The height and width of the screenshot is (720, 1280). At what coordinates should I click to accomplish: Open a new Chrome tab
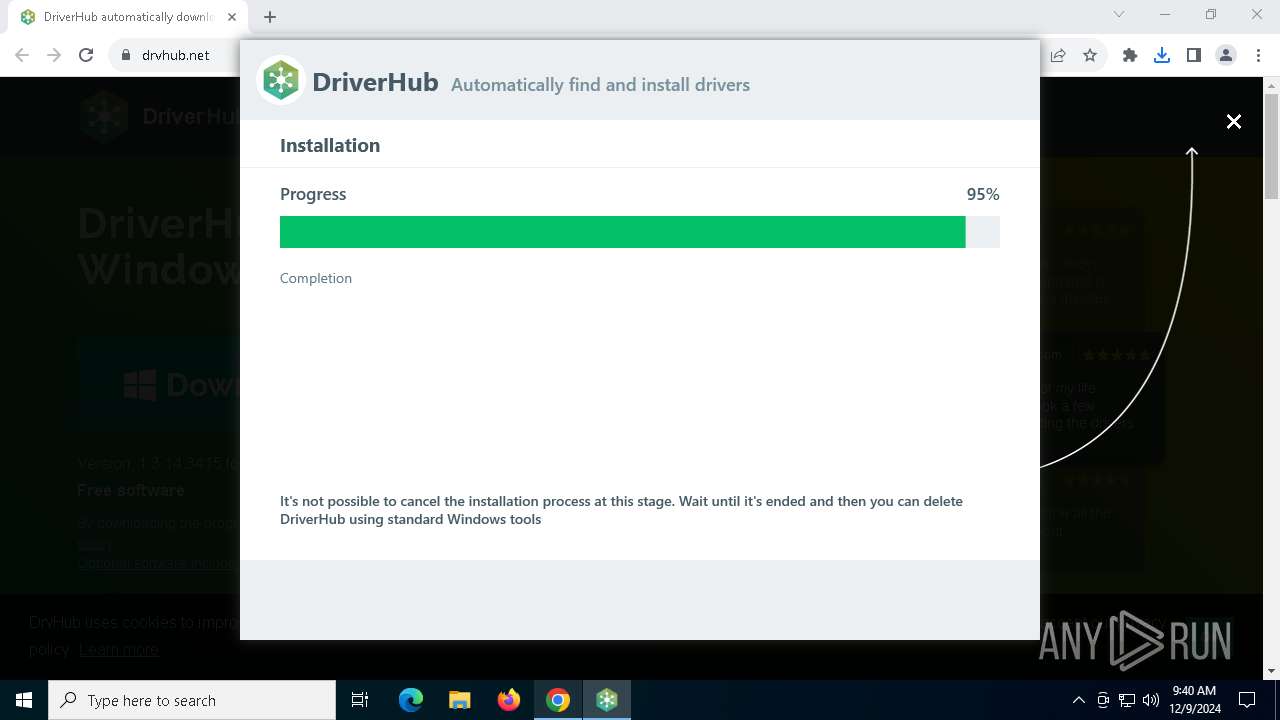click(x=270, y=16)
